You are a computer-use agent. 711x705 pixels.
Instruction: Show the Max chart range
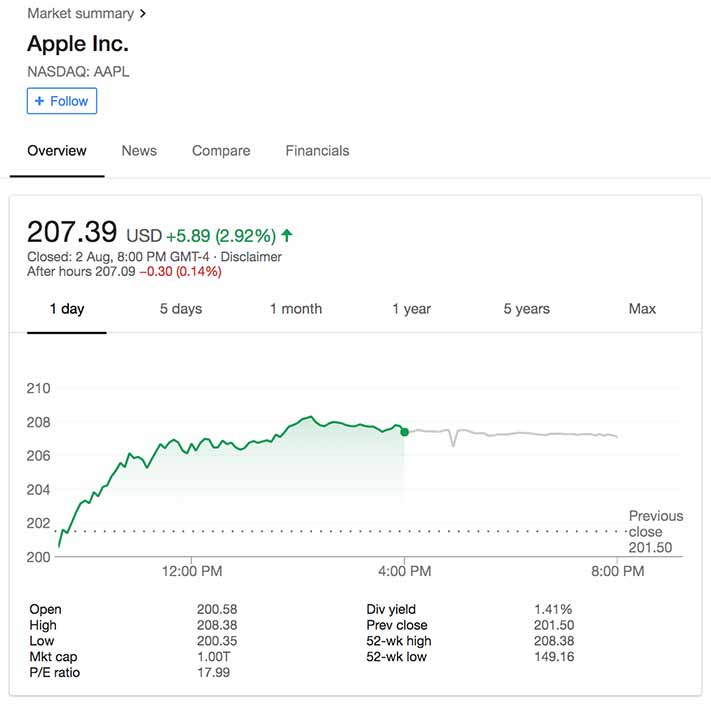(x=642, y=309)
